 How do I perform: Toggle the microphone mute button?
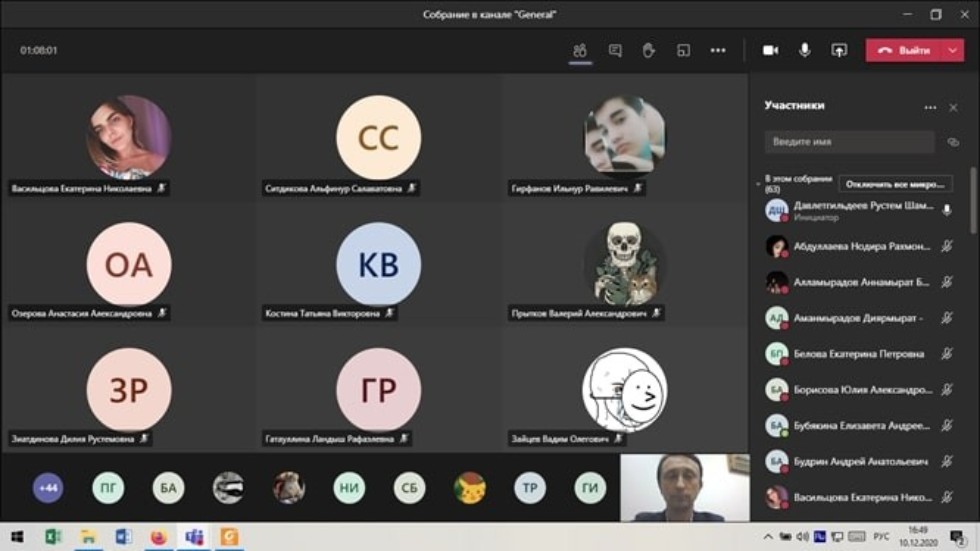tap(804, 50)
